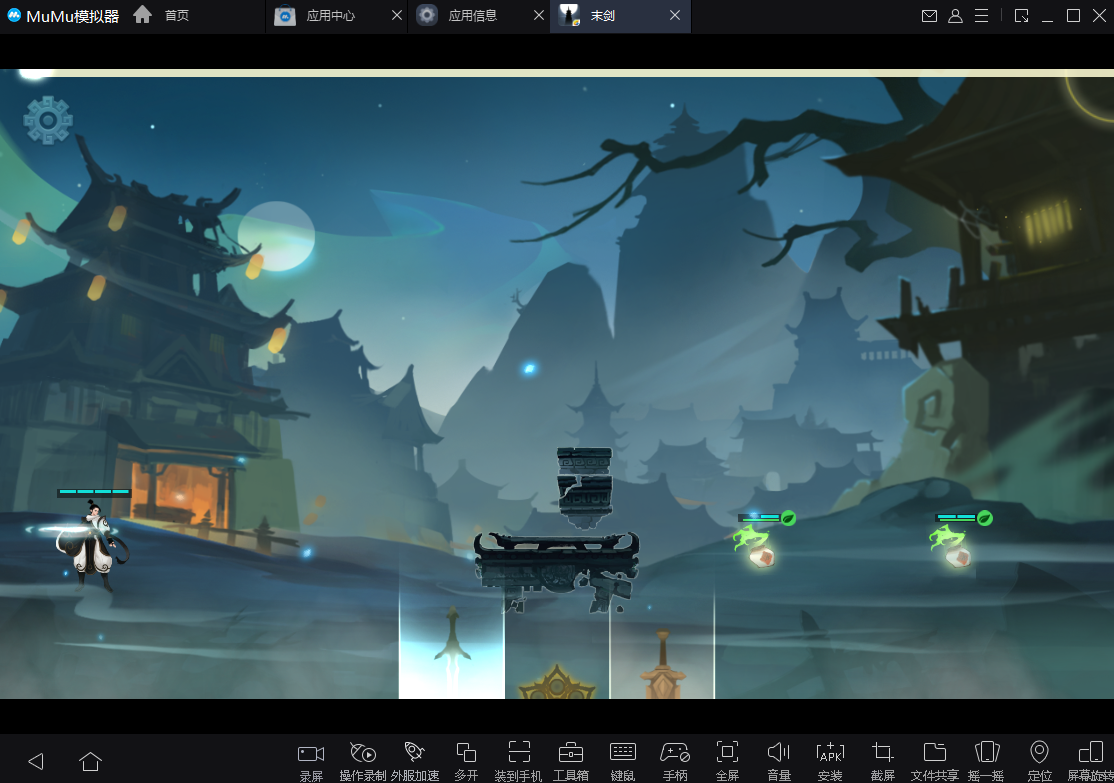Click 装到手机 install to phone
This screenshot has height=783, width=1114.
(x=519, y=761)
